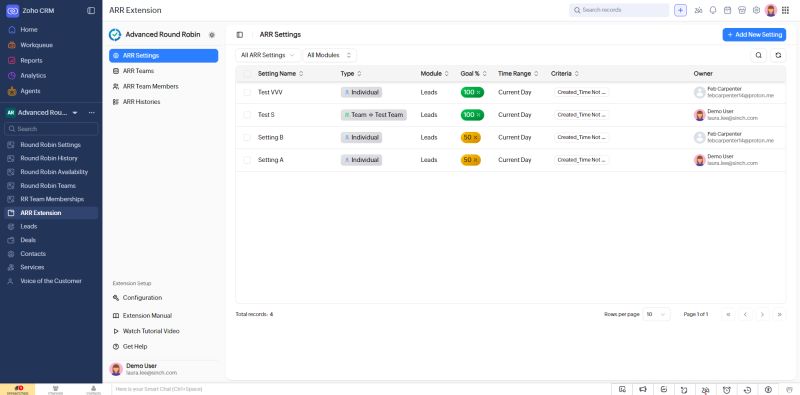
Task: Open the apps grid launcher icon
Action: coord(785,10)
